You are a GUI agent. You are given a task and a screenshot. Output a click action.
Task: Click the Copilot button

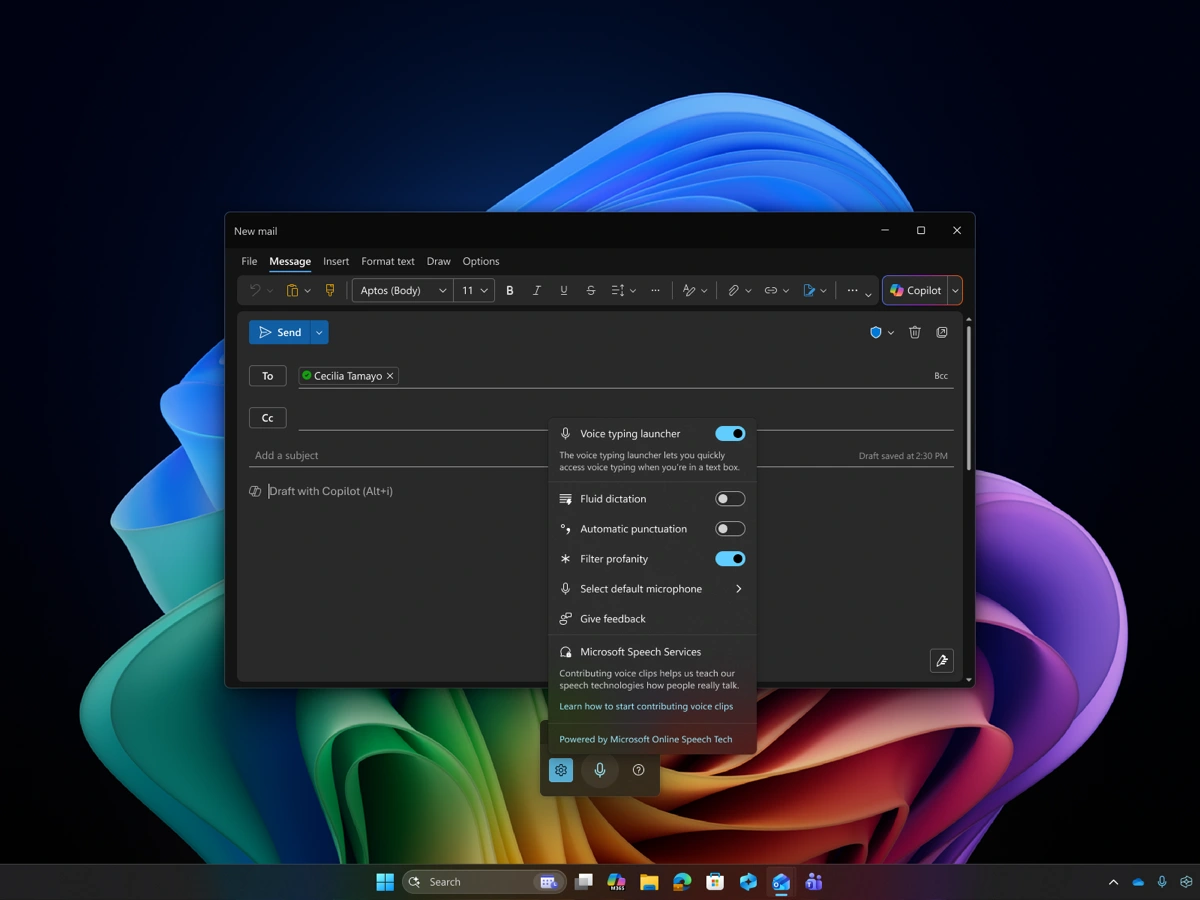pos(915,291)
